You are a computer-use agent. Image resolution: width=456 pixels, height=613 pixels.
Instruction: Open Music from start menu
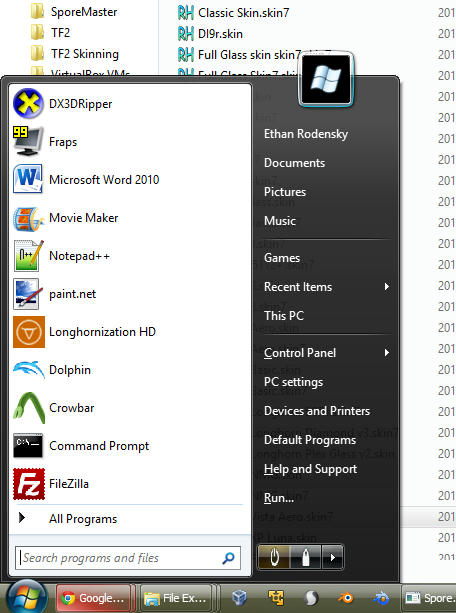(280, 221)
